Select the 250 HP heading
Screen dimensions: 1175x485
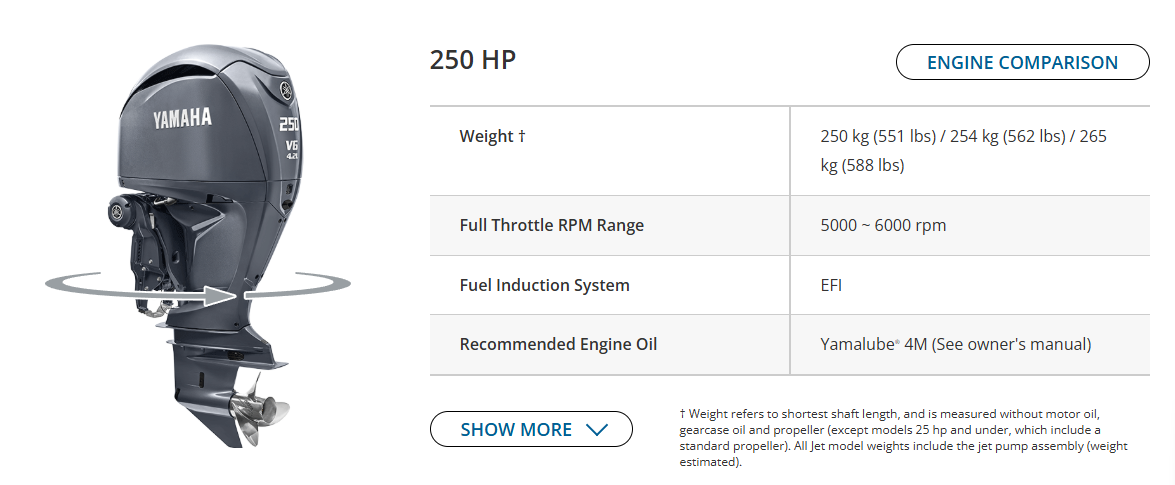click(473, 60)
